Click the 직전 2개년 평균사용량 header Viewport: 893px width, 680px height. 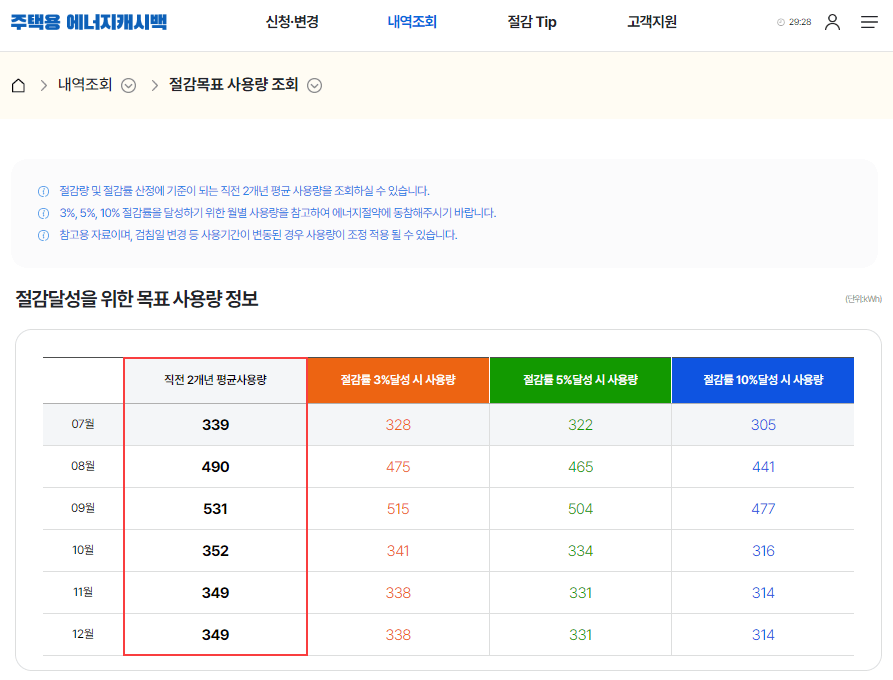coord(214,380)
